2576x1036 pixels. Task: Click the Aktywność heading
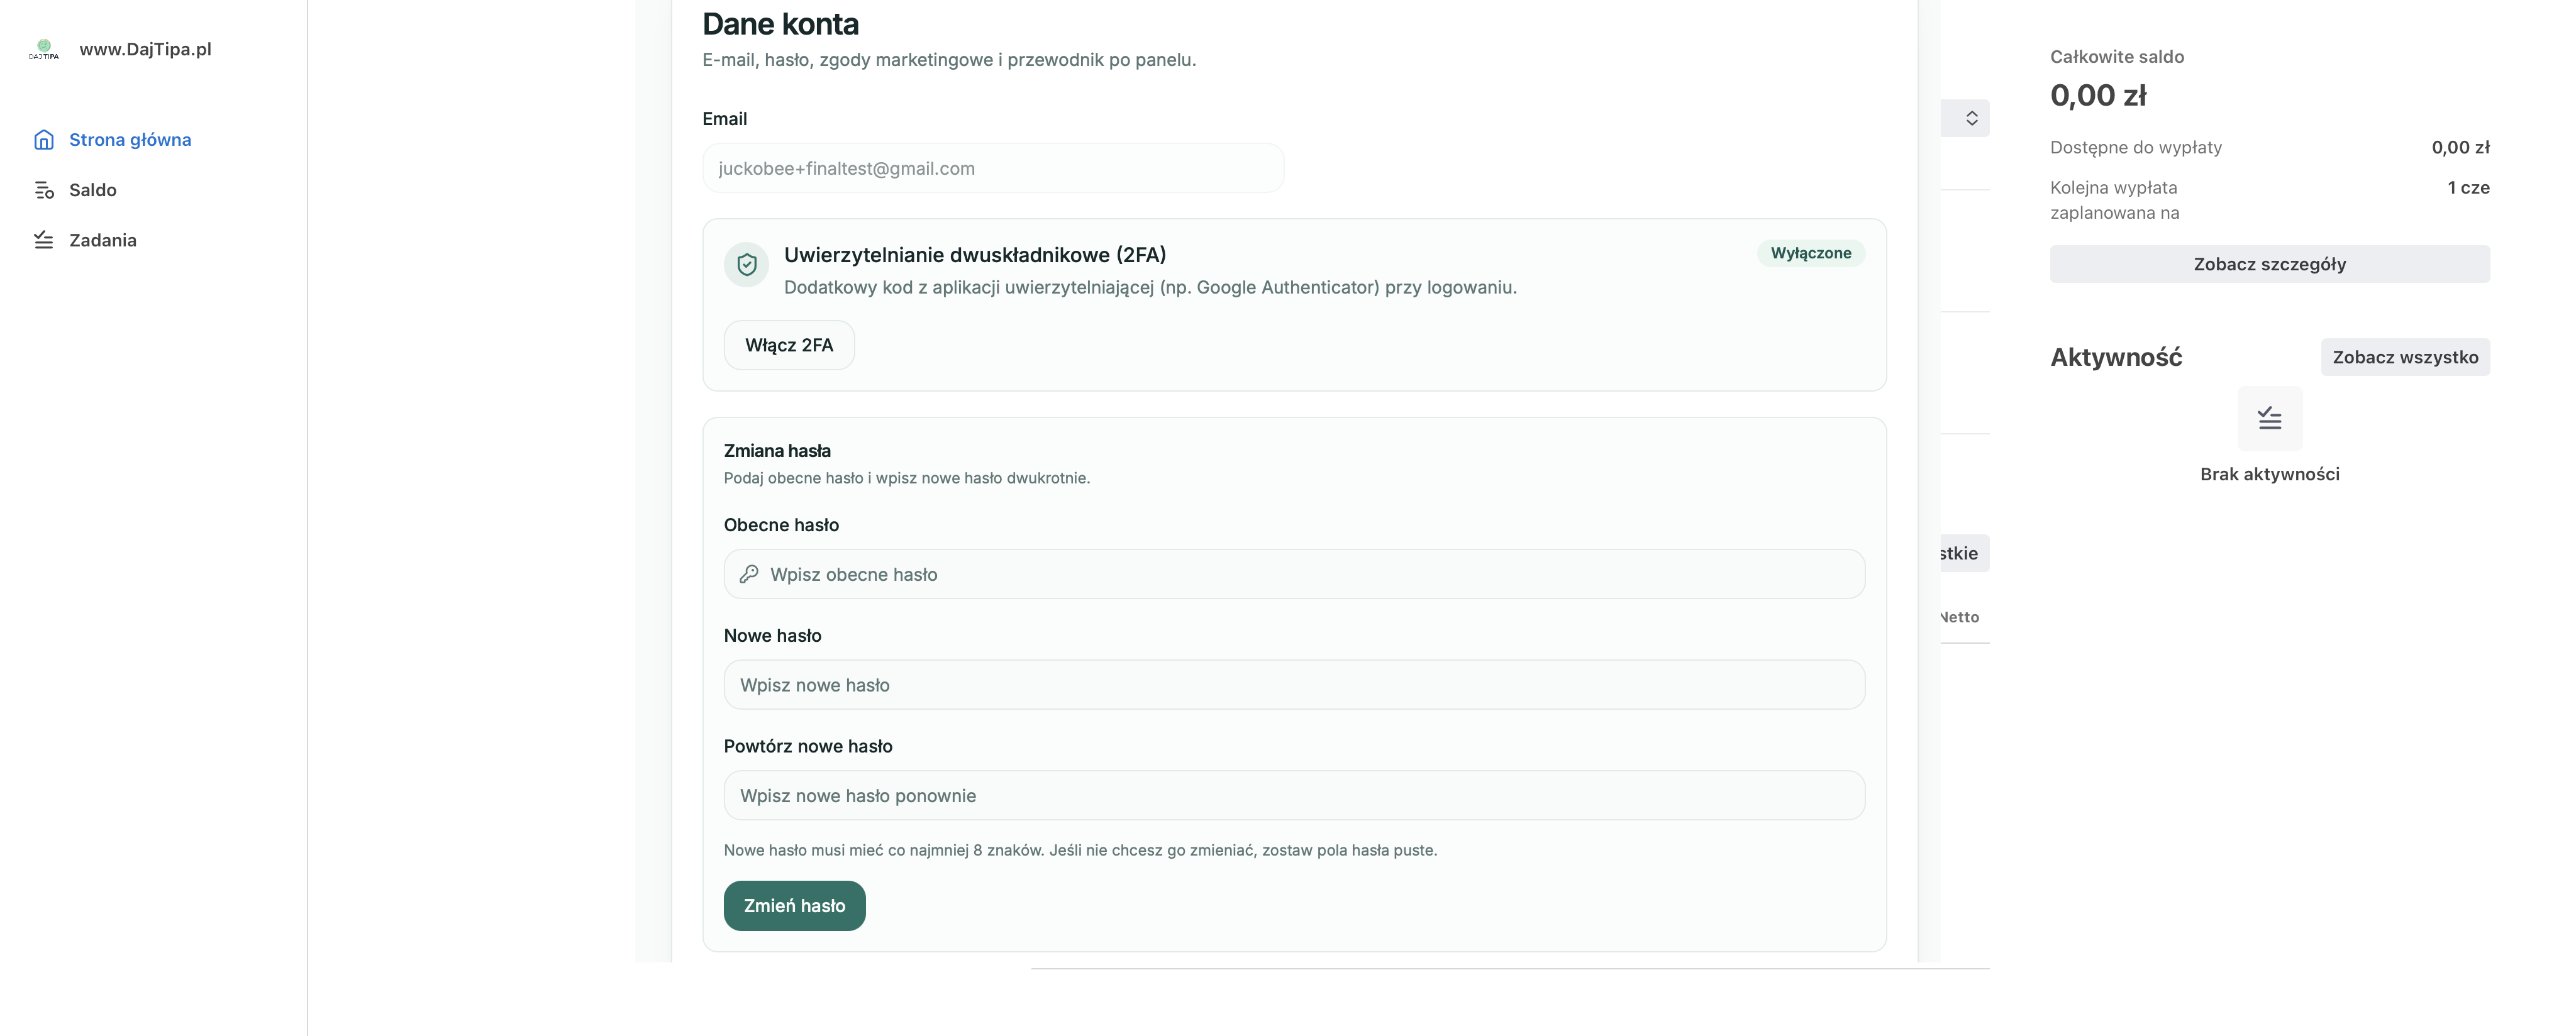pyautogui.click(x=2116, y=357)
